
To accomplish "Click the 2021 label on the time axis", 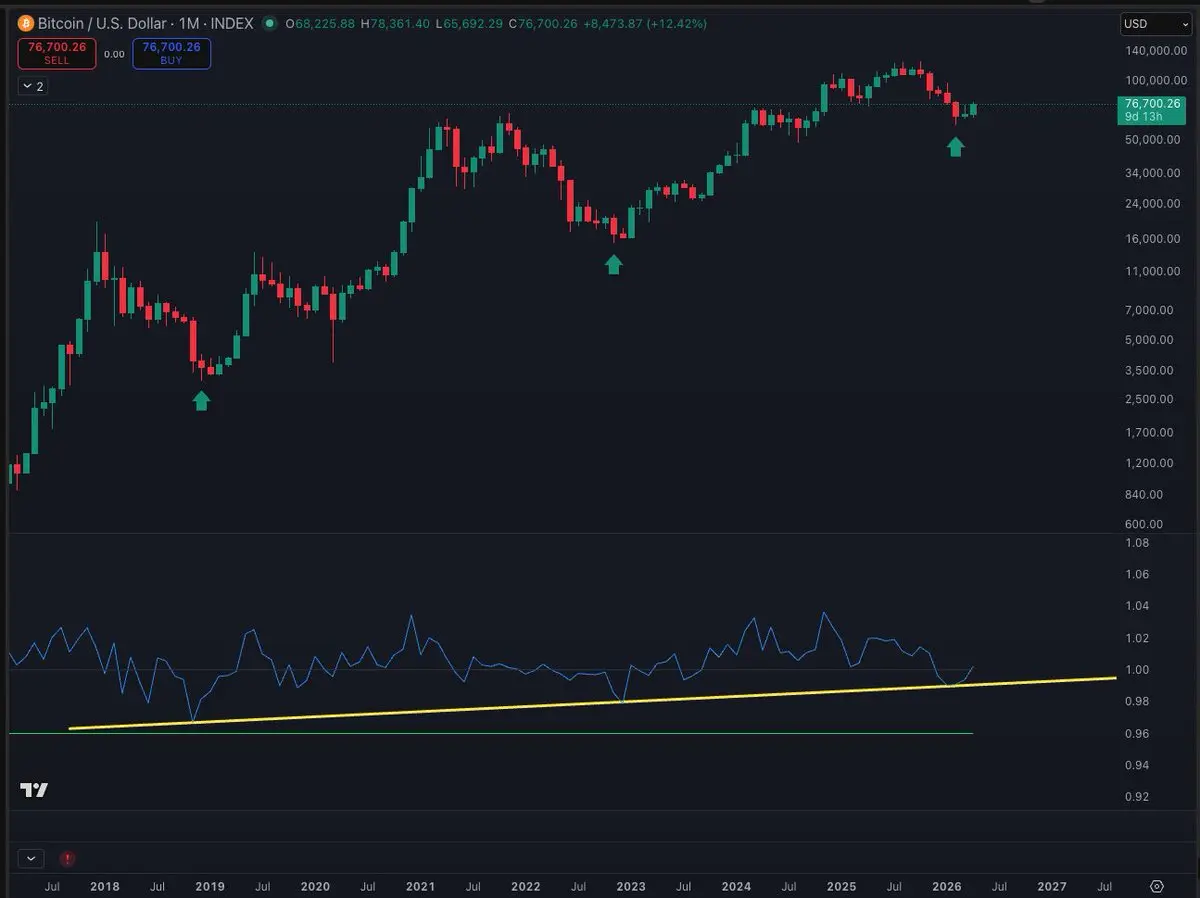I will tap(420, 886).
